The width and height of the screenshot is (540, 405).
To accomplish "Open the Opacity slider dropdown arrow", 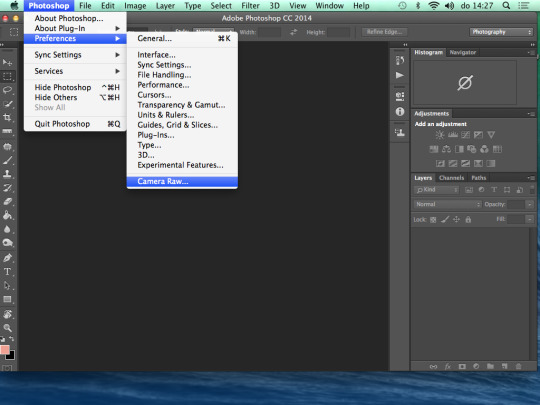I will [530, 204].
